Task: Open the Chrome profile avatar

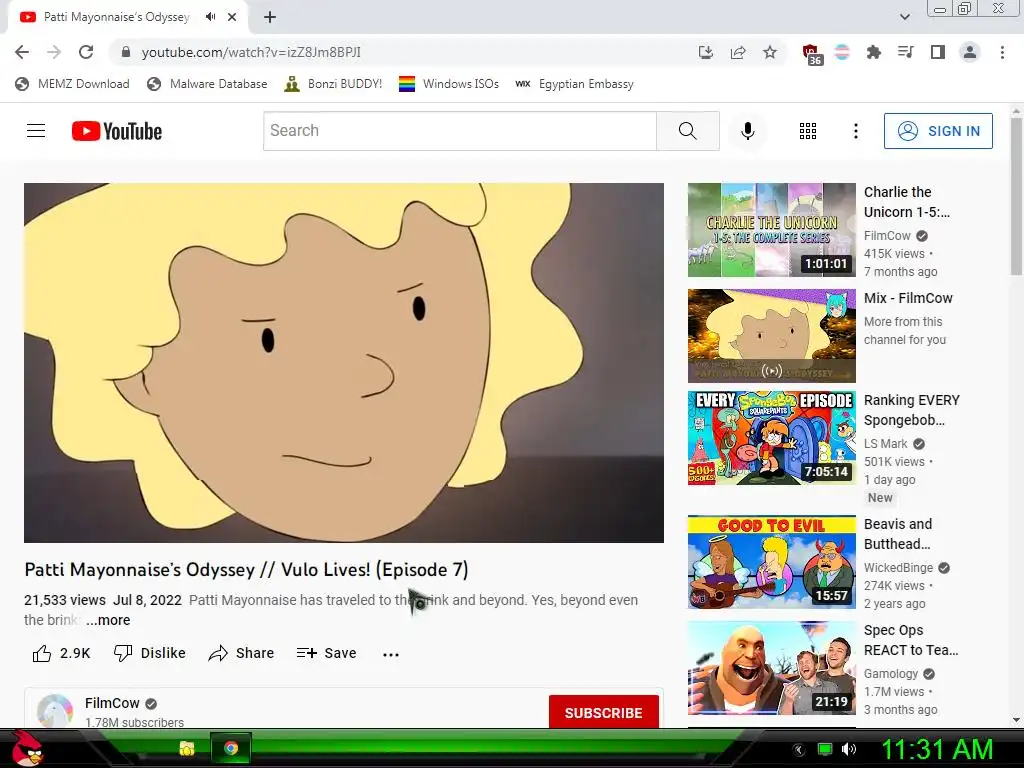Action: tap(970, 52)
